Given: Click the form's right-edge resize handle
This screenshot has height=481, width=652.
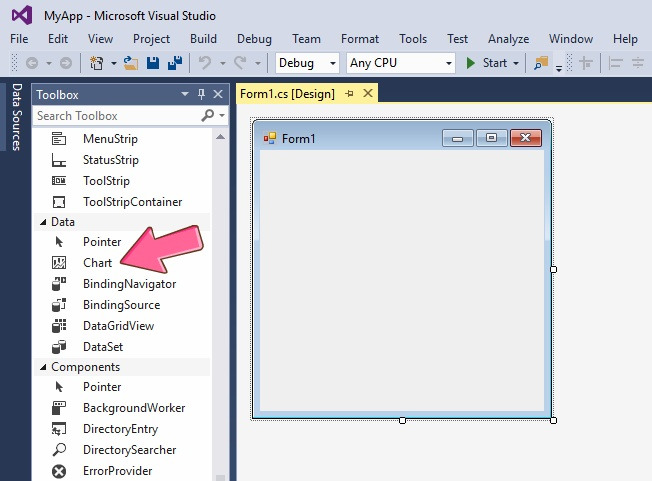Looking at the screenshot, I should click(553, 269).
